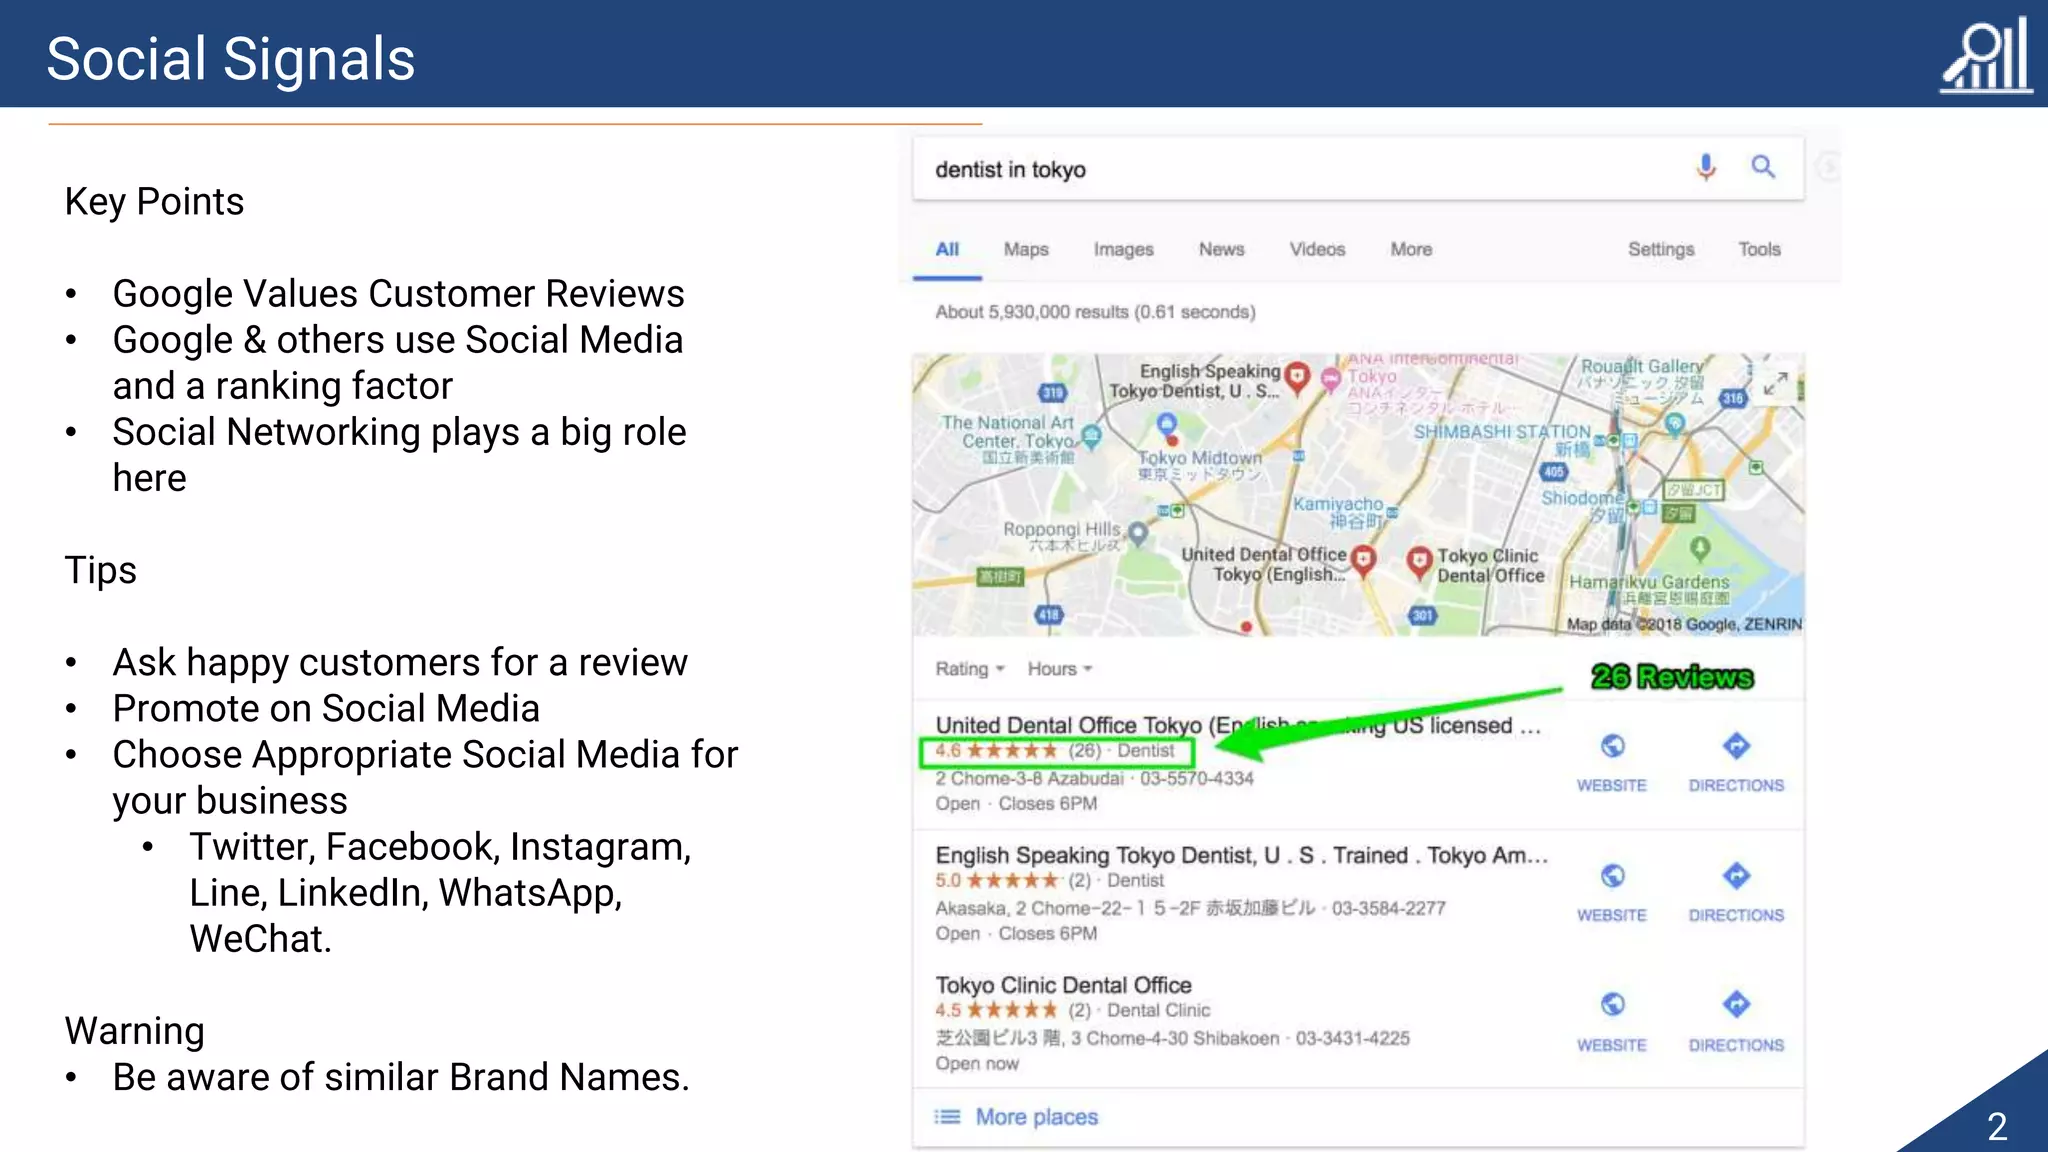Click the Tokyo Midtown map label

pyautogui.click(x=1200, y=465)
